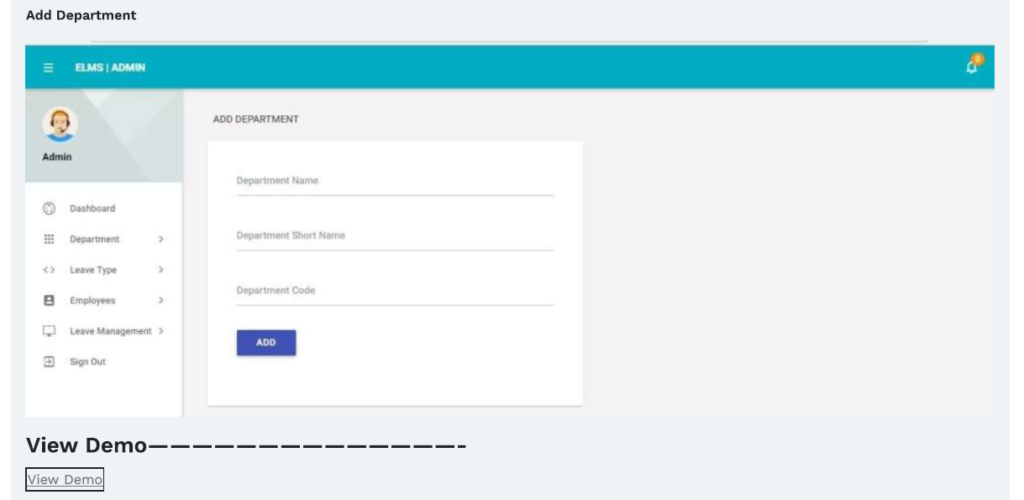1024x500 pixels.
Task: Open Dashboard in the sidebar
Action: (x=92, y=209)
